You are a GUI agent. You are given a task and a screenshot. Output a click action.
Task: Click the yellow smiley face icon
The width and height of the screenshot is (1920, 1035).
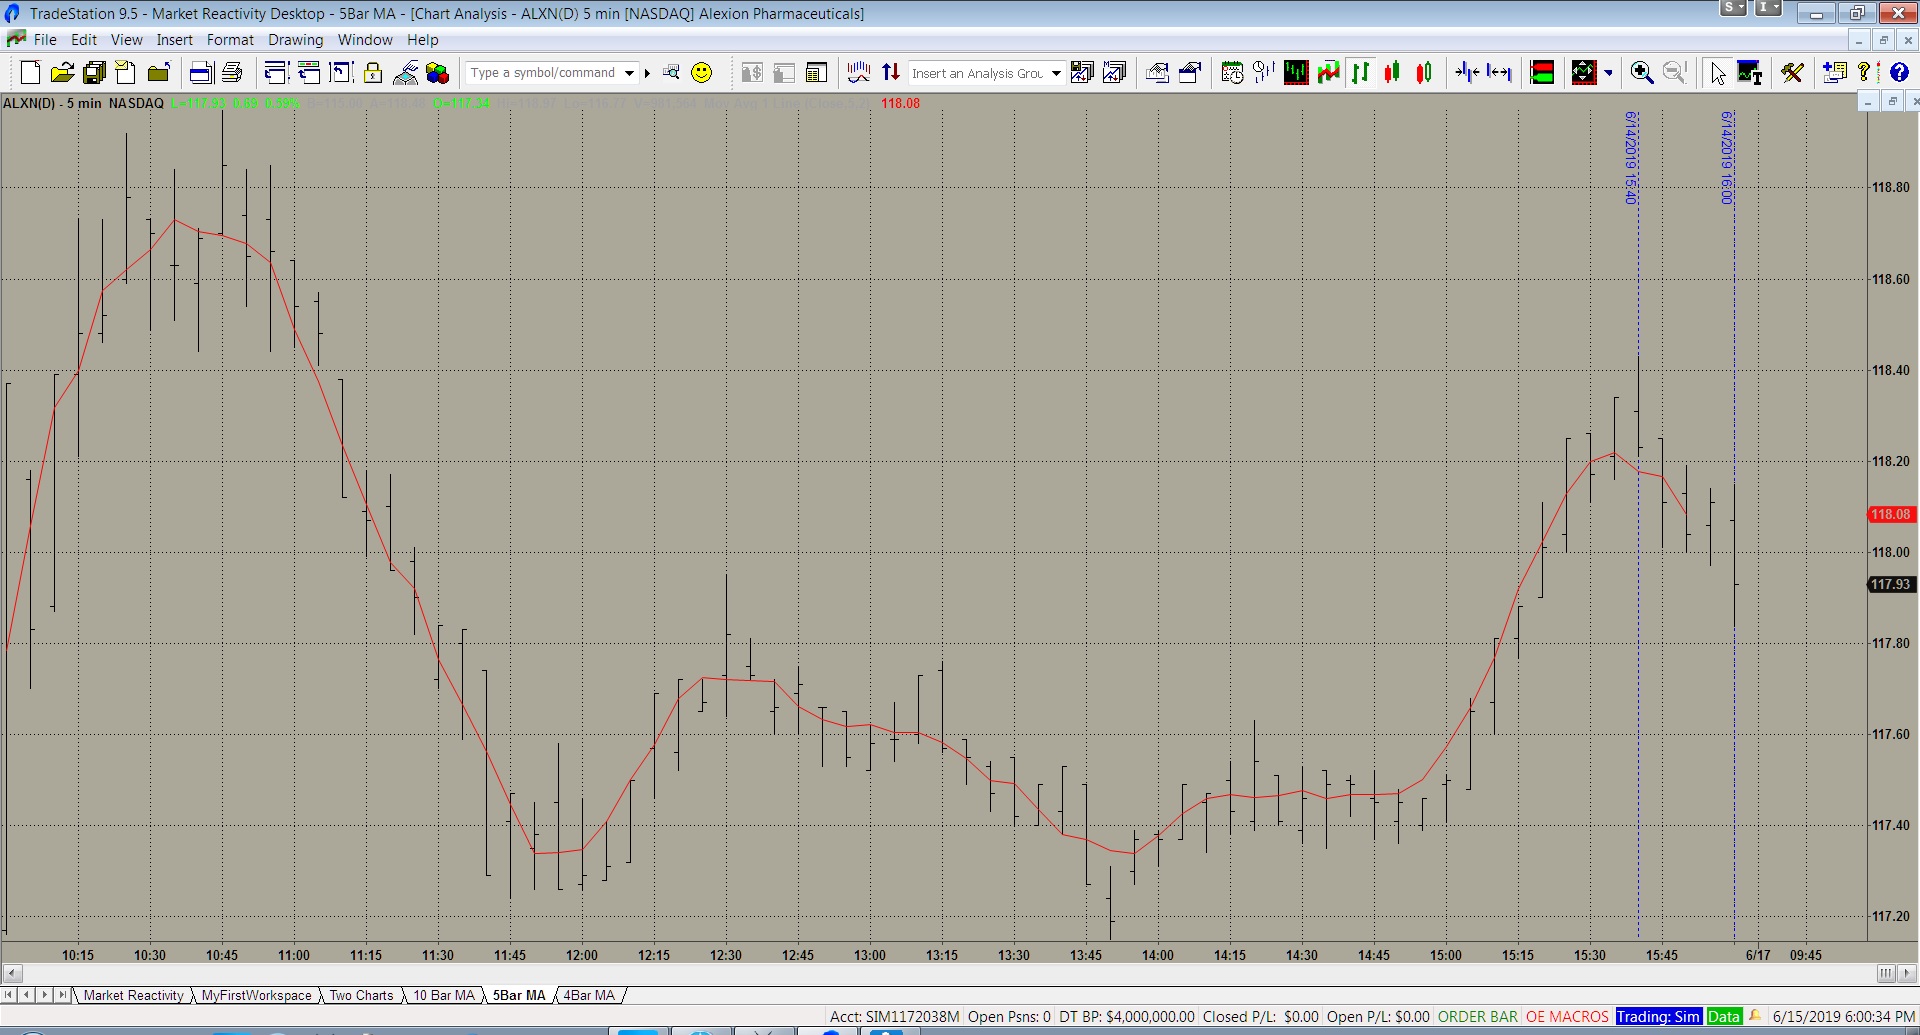pyautogui.click(x=702, y=72)
